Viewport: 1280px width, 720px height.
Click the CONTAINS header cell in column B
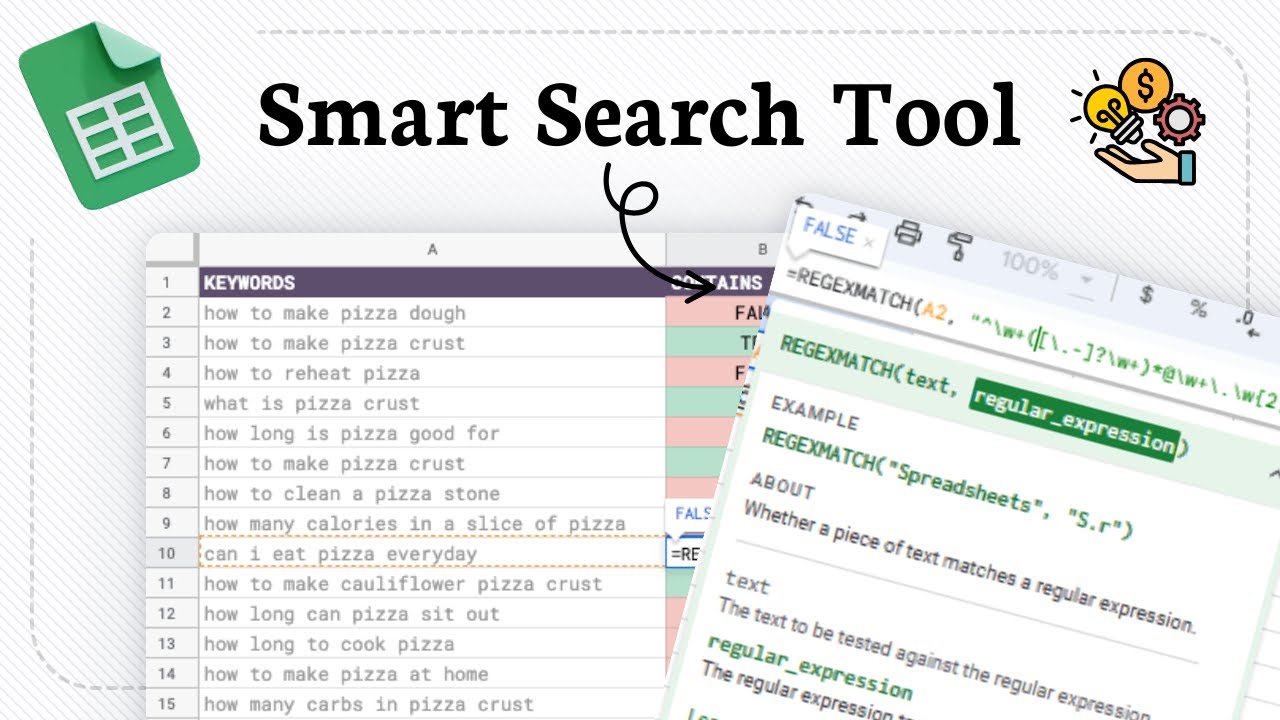pyautogui.click(x=717, y=283)
